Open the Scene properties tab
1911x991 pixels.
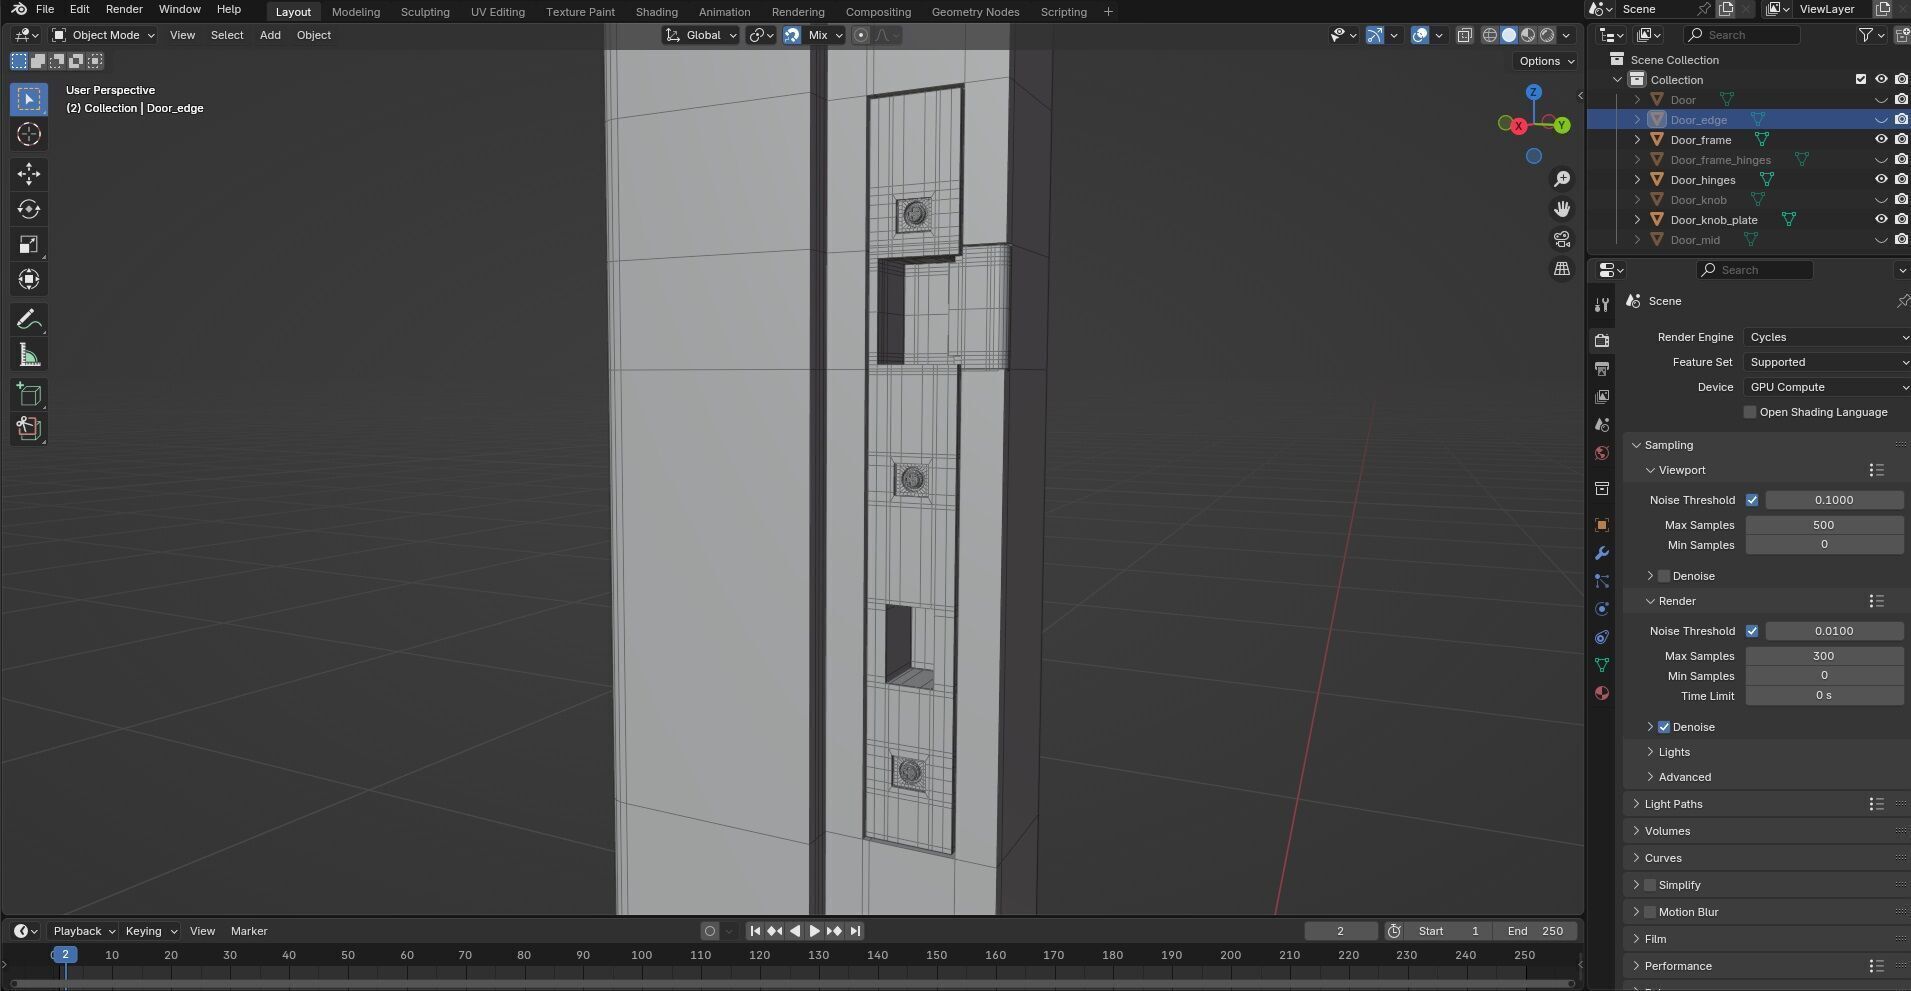1602,425
